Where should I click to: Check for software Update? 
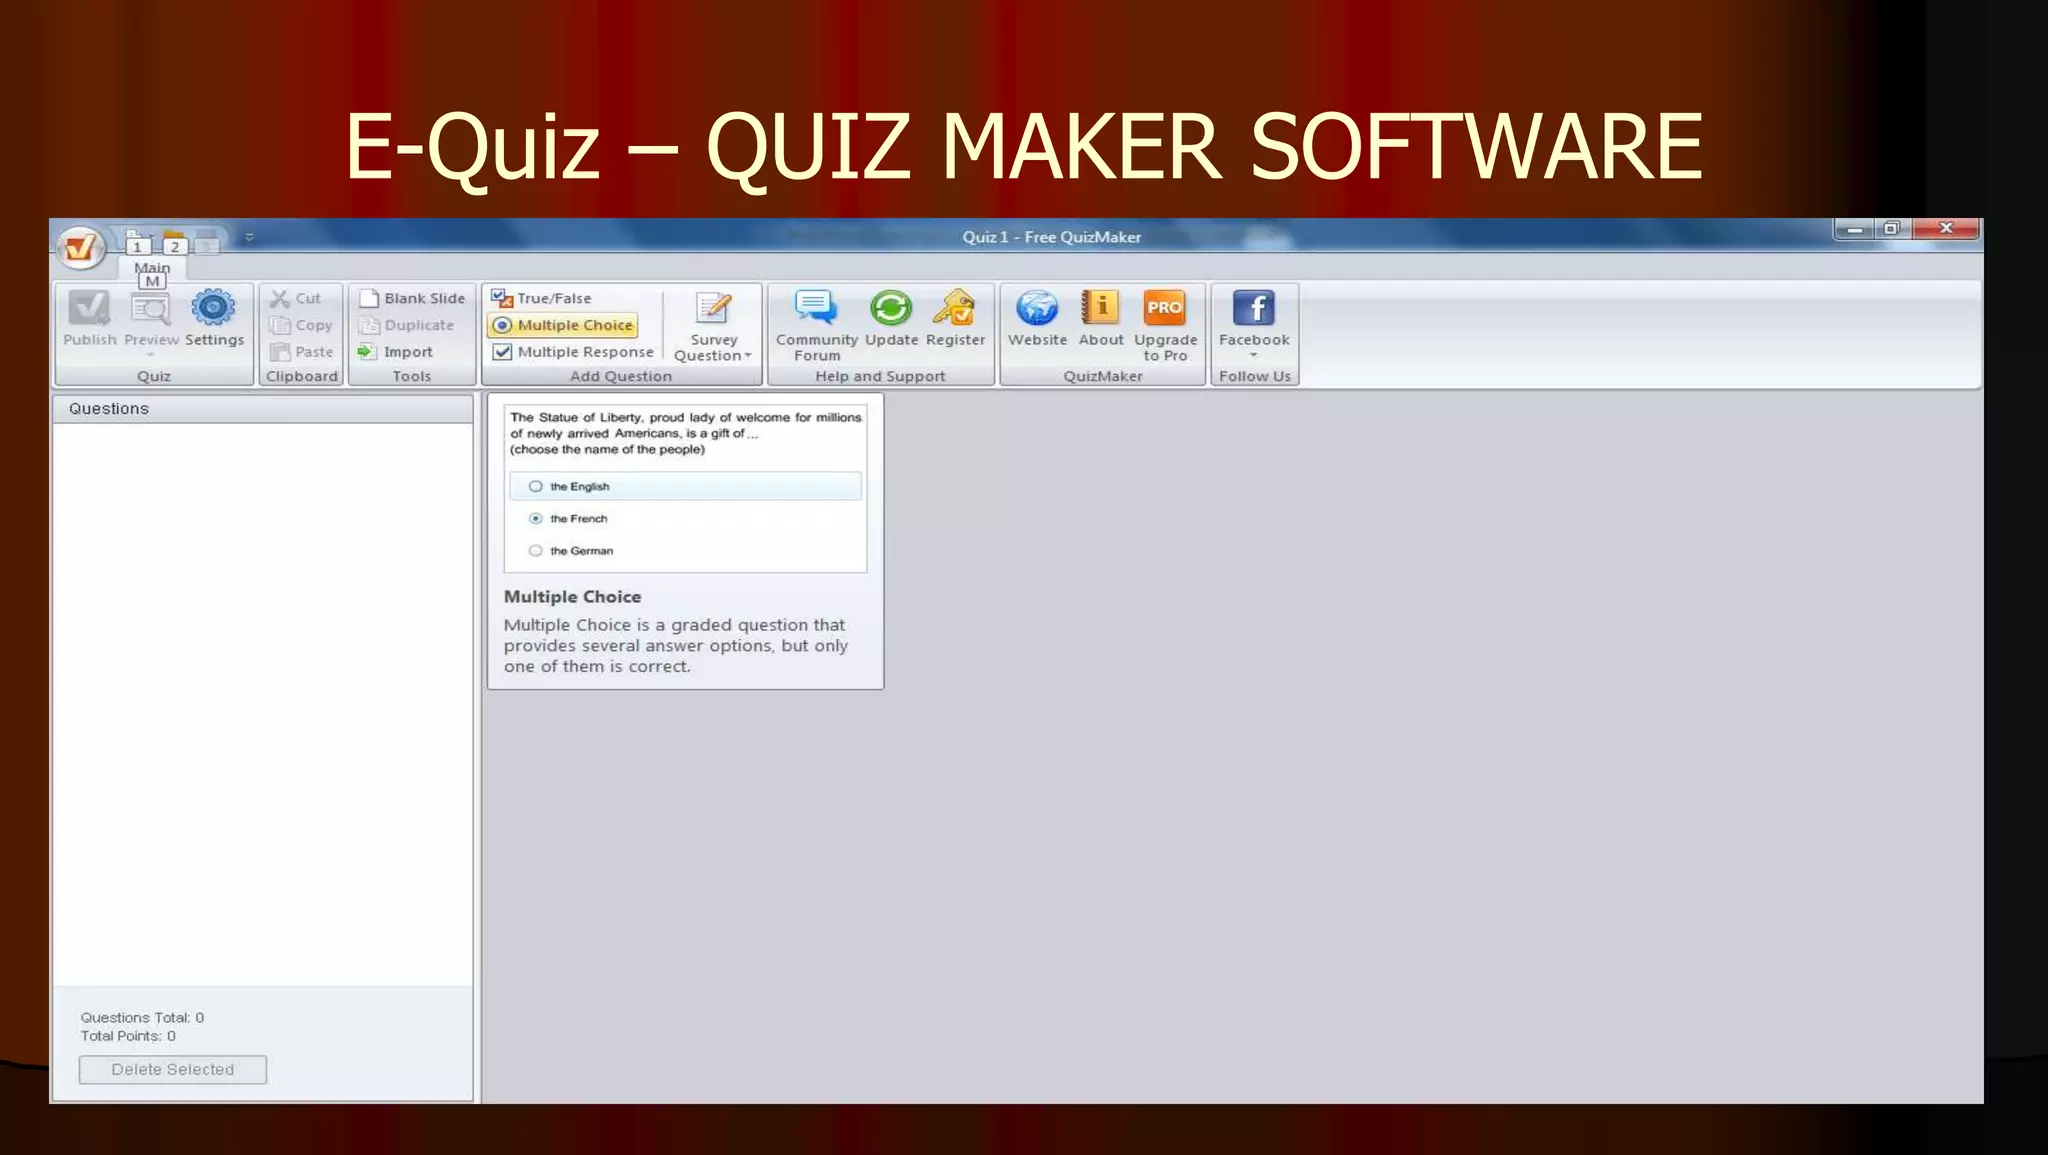[891, 319]
